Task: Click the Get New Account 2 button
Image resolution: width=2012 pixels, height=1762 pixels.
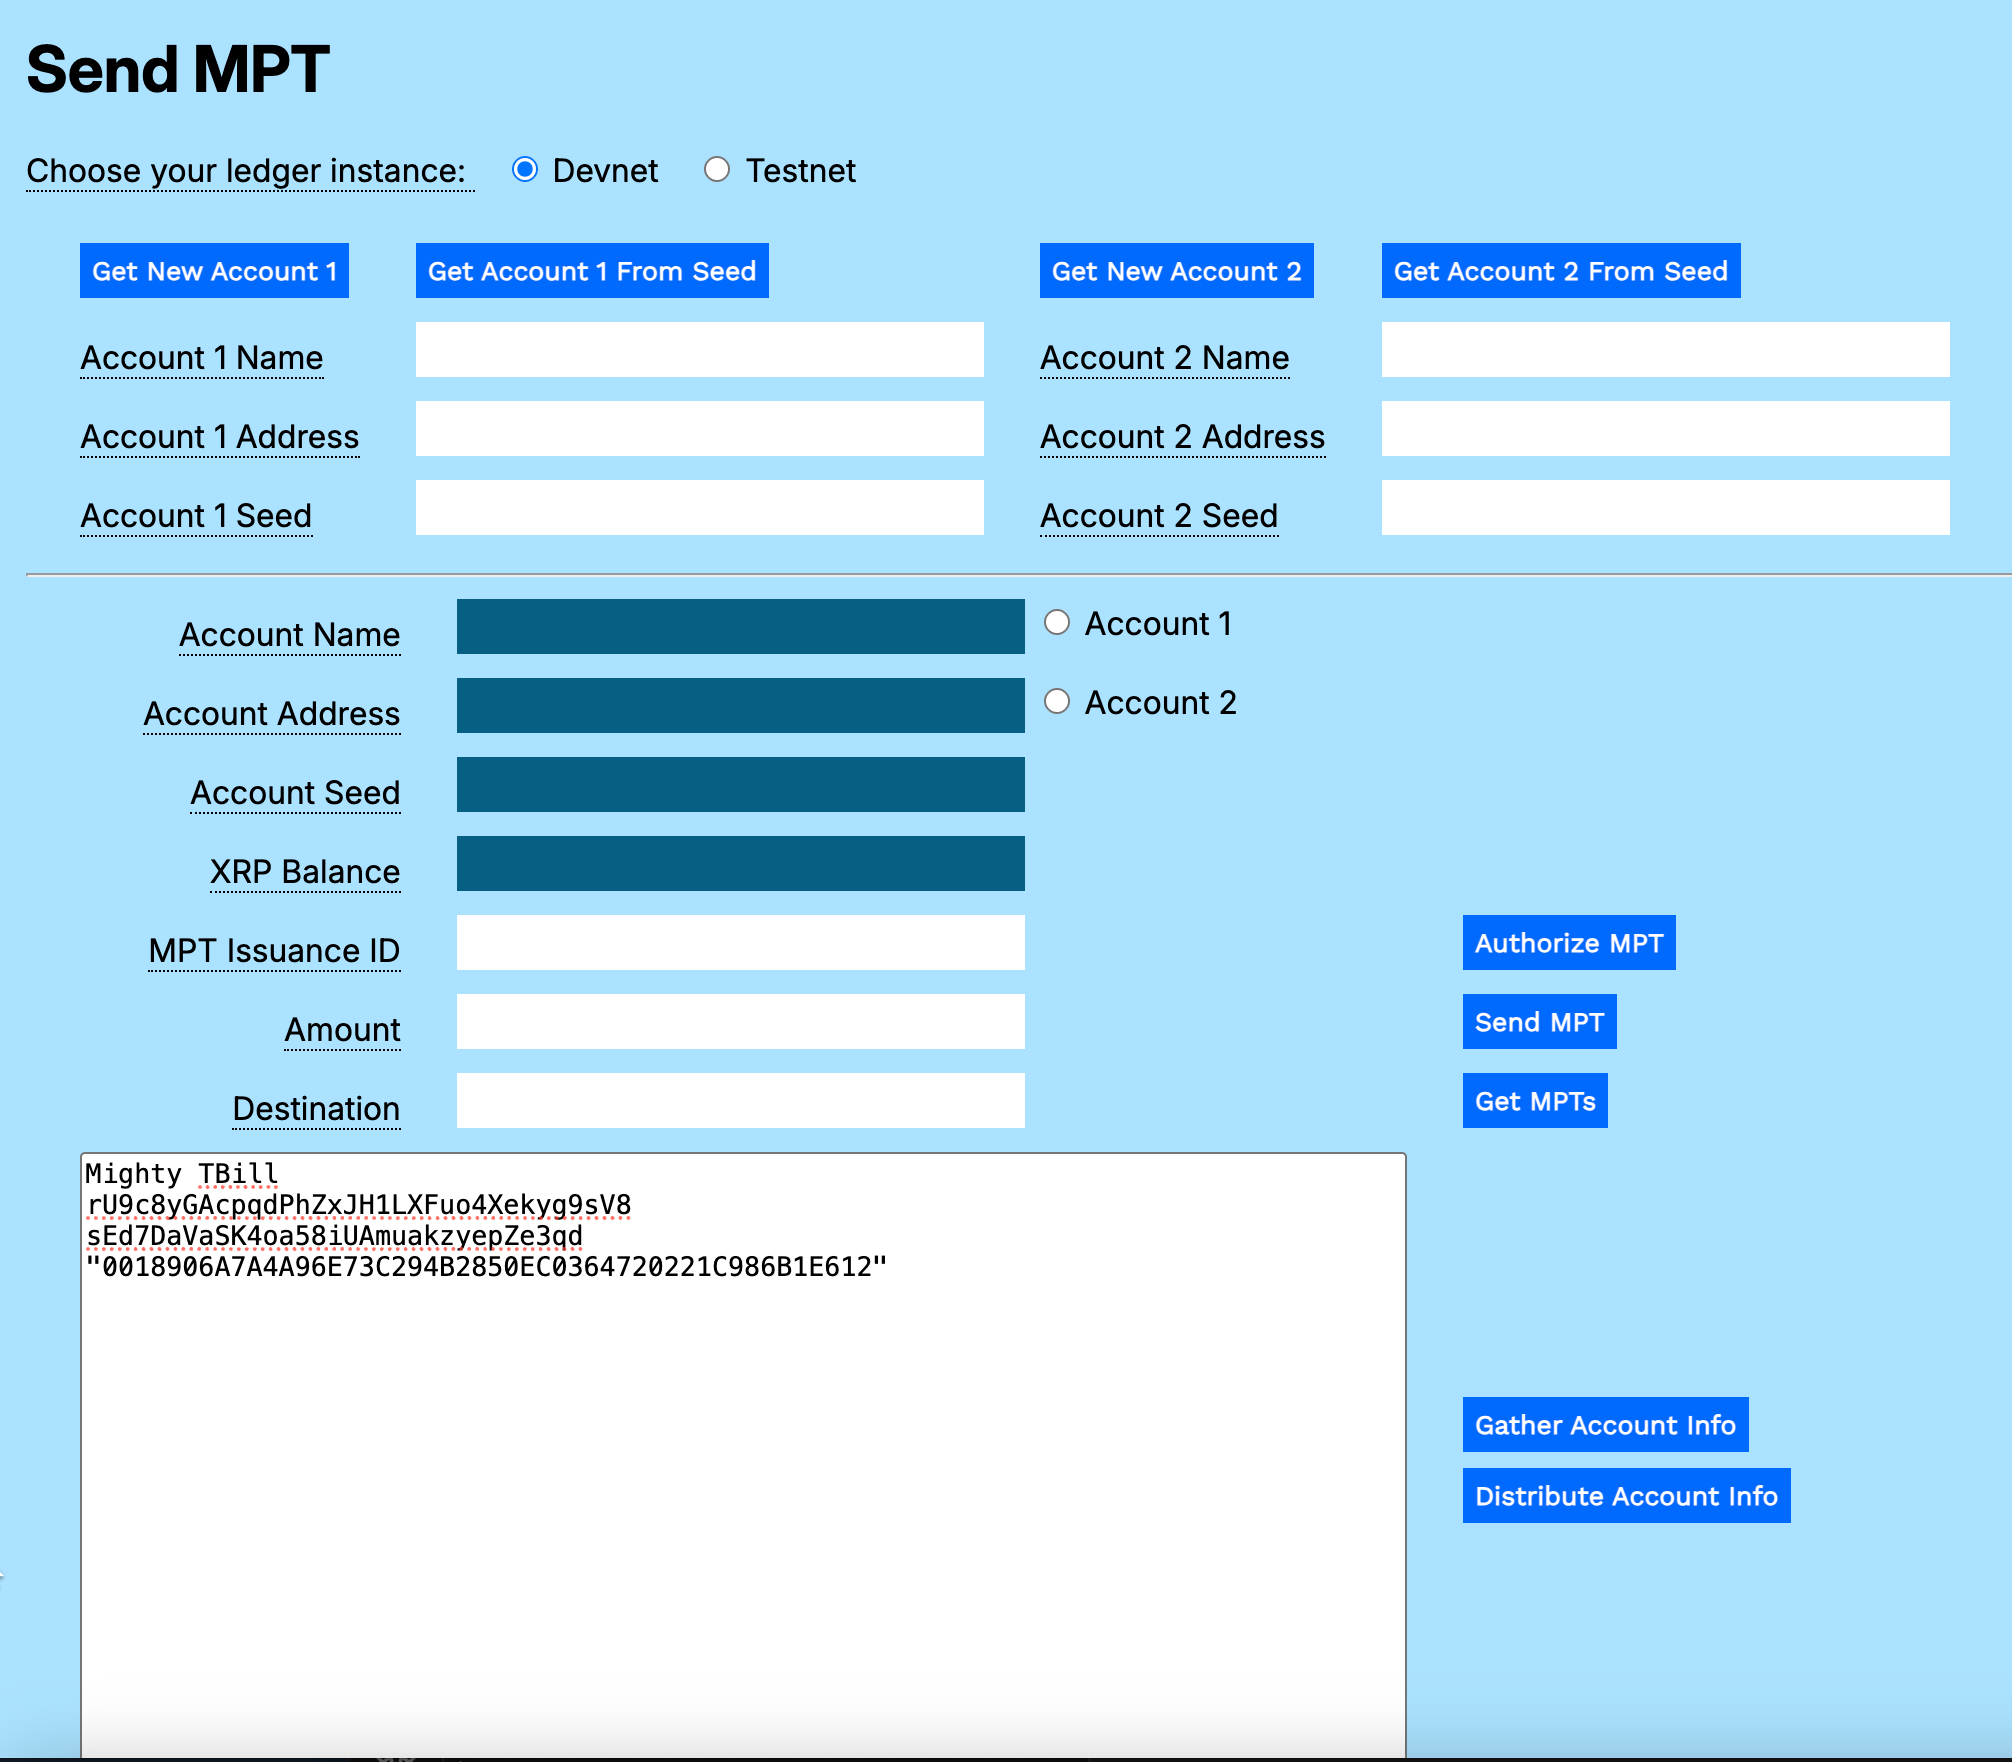Action: pos(1177,270)
